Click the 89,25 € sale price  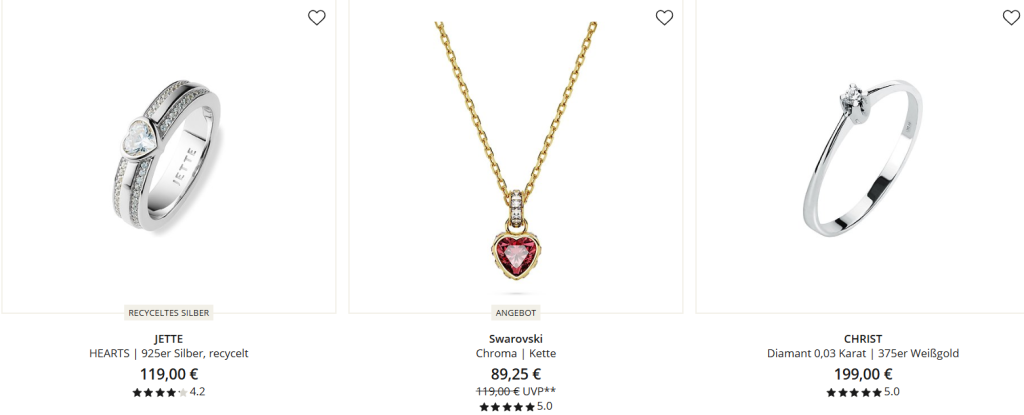tap(516, 374)
